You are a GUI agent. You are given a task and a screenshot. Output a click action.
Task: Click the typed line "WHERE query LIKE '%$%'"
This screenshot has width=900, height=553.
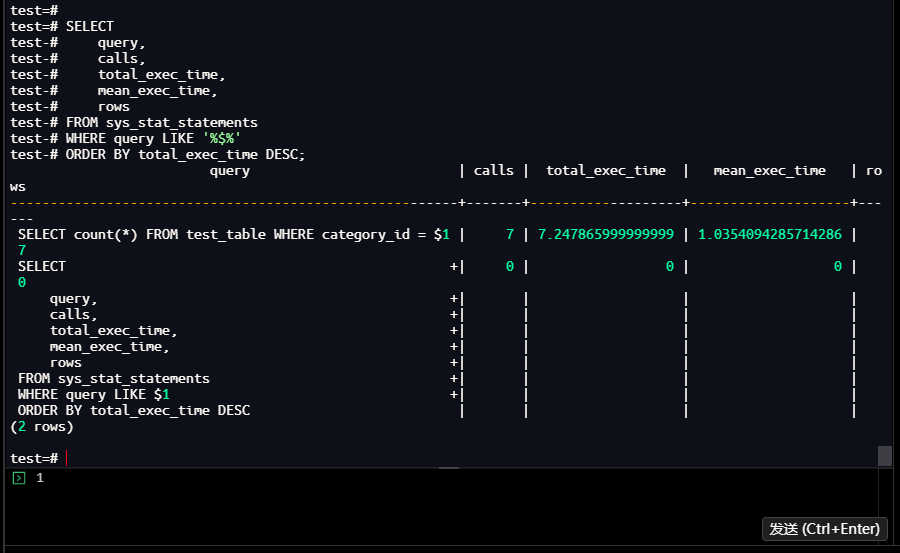[x=153, y=138]
